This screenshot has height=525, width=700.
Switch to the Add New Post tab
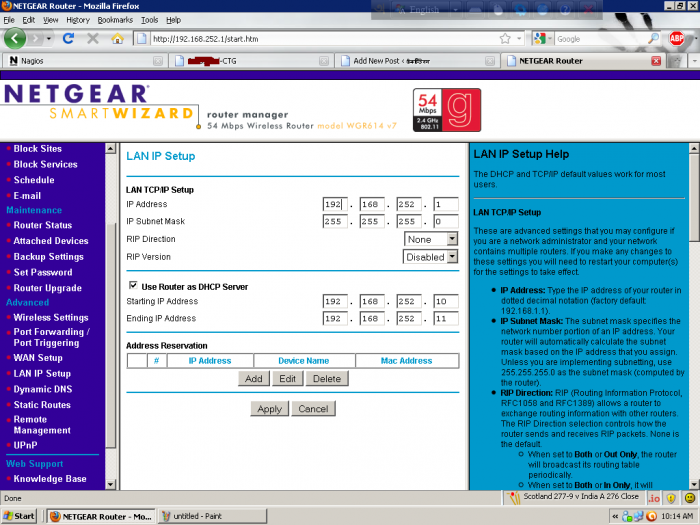coord(417,61)
